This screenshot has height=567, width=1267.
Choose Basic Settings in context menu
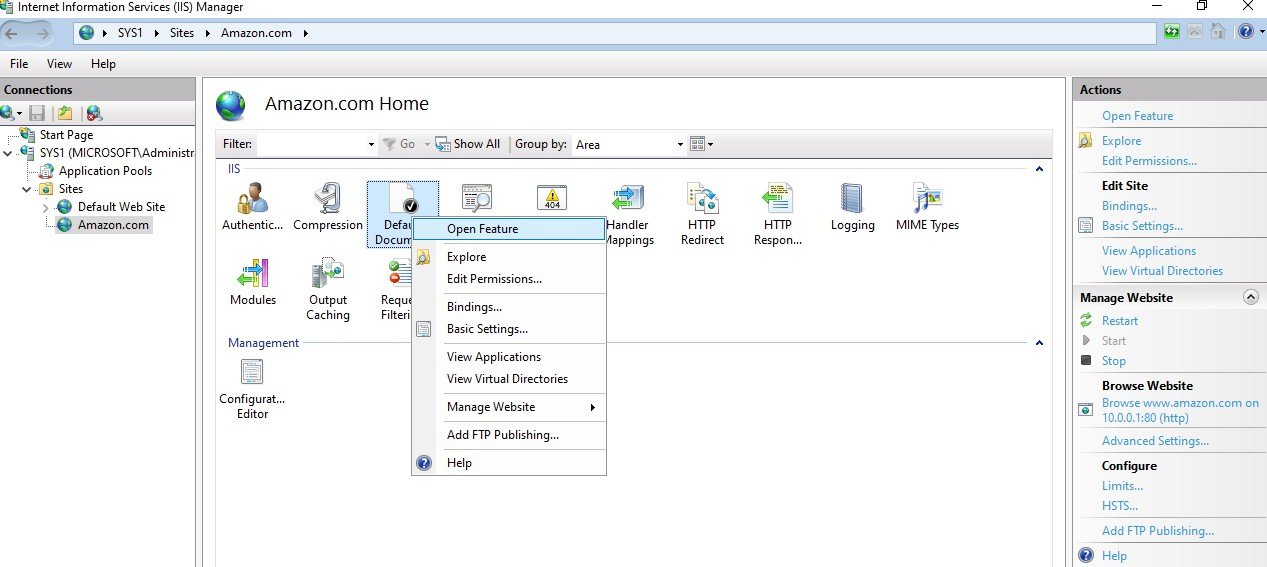508,329
